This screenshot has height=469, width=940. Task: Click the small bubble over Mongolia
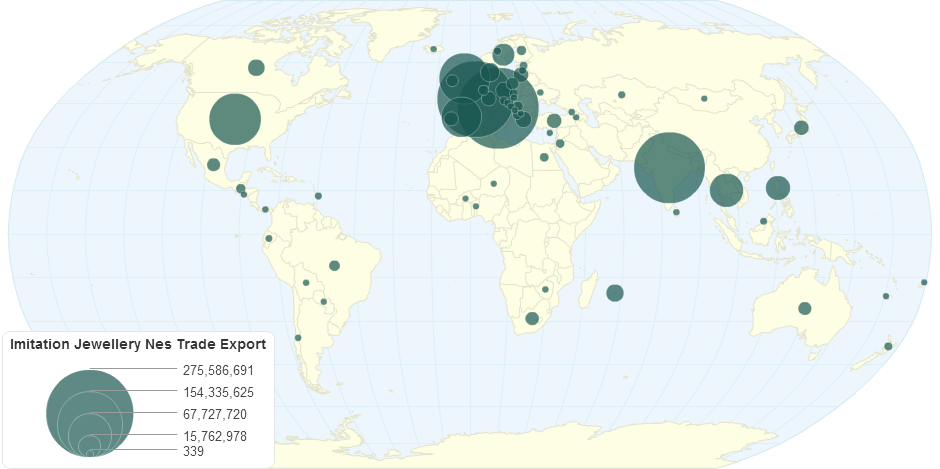(704, 98)
